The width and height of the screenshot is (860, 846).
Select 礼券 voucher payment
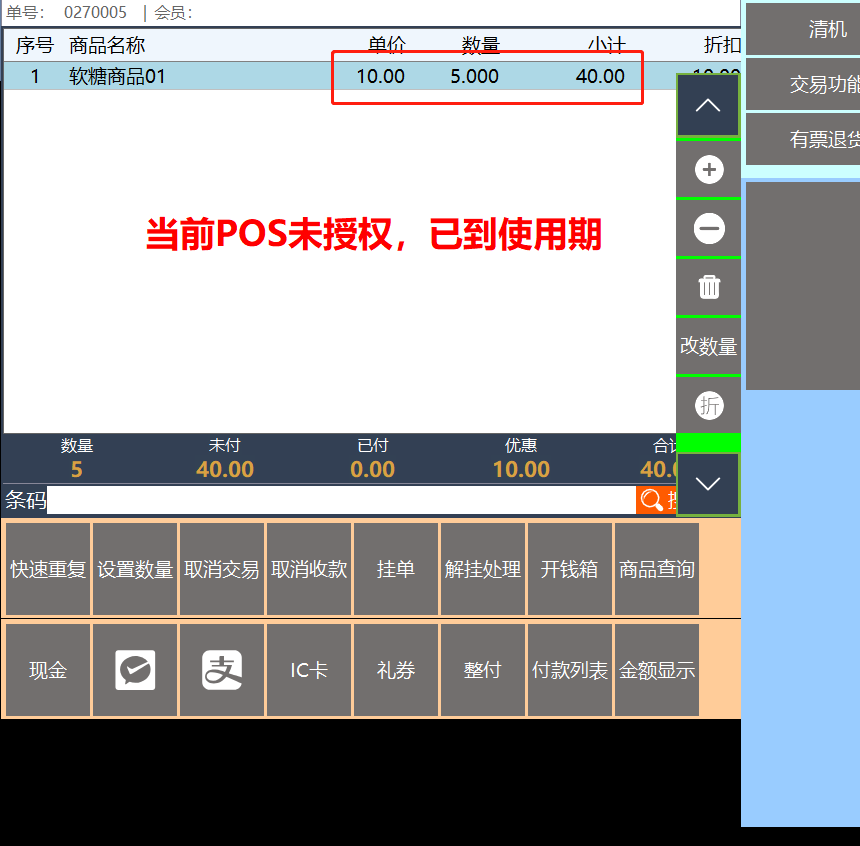[395, 670]
